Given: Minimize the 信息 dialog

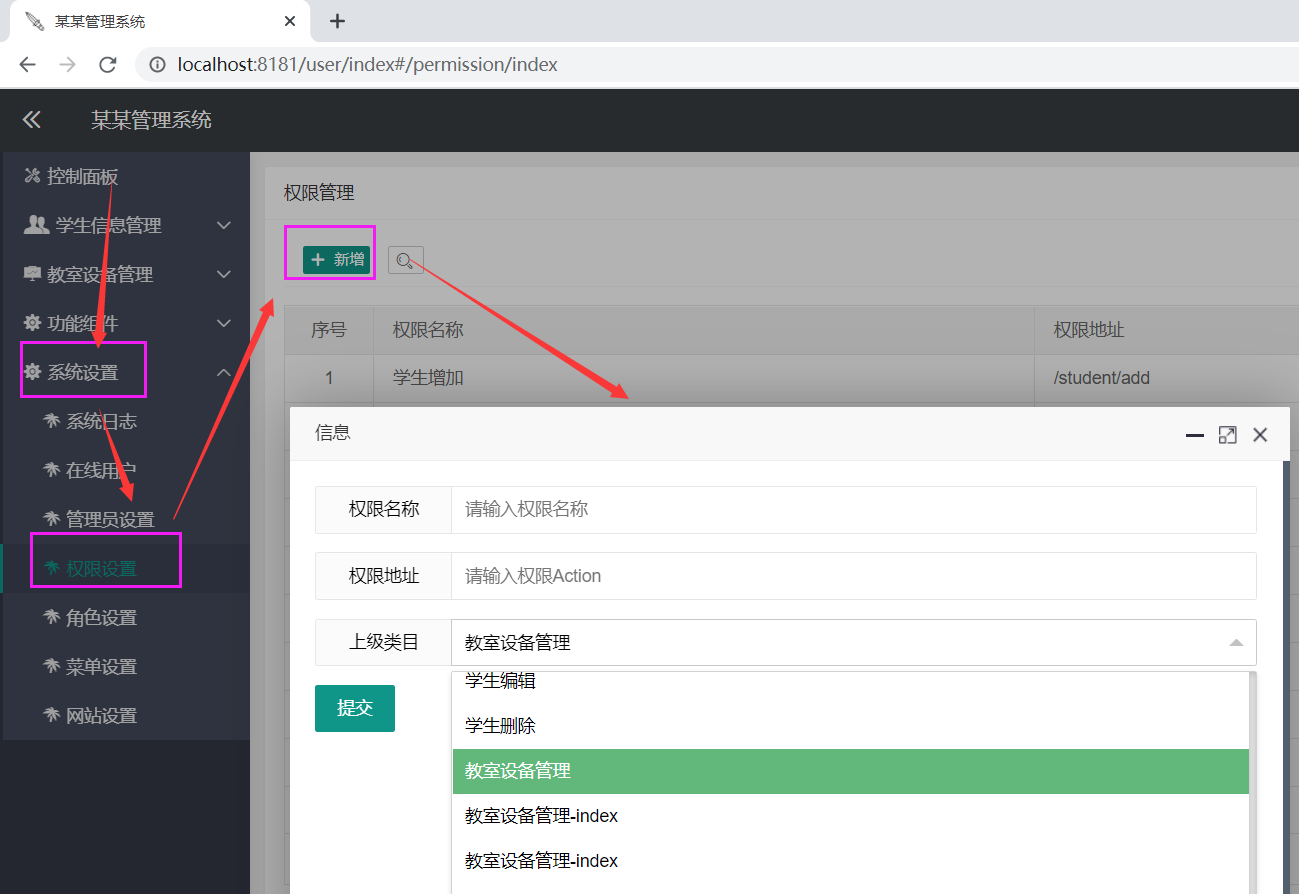Looking at the screenshot, I should point(1194,435).
